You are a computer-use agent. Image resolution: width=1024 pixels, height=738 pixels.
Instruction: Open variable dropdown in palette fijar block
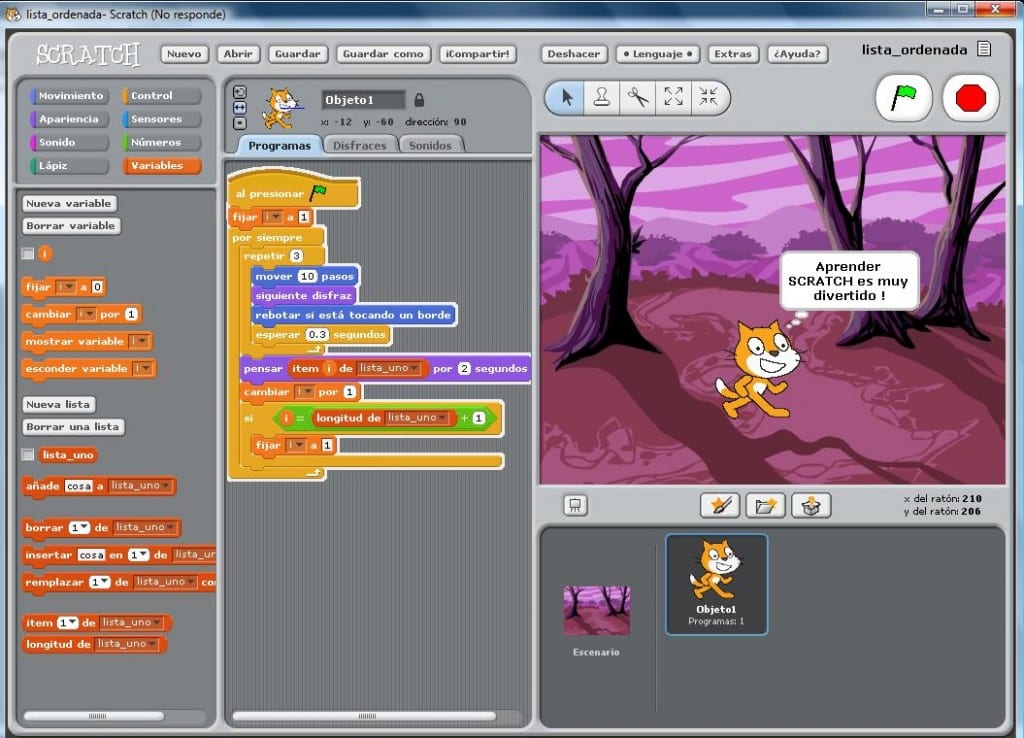(66, 287)
